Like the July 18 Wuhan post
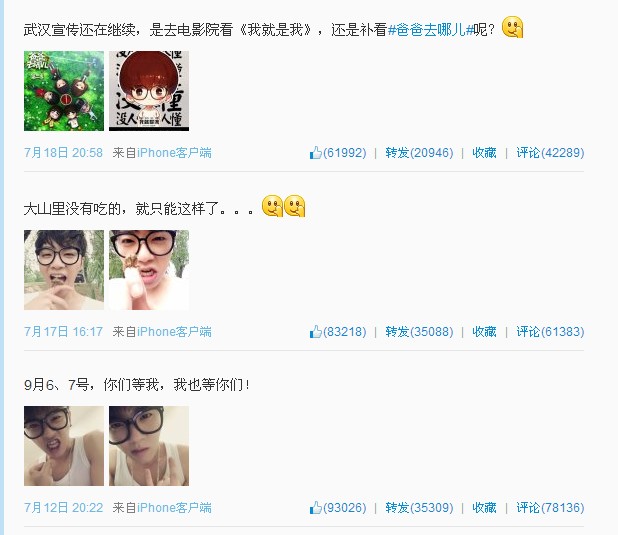Screen dimensions: 618x535 coord(338,153)
